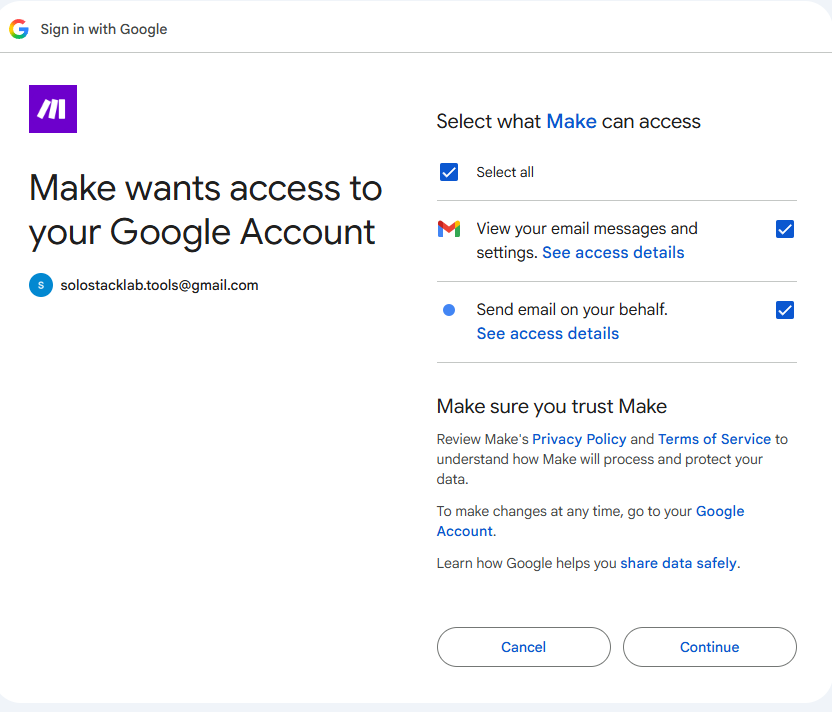Click the account avatar circle with S

coord(41,285)
